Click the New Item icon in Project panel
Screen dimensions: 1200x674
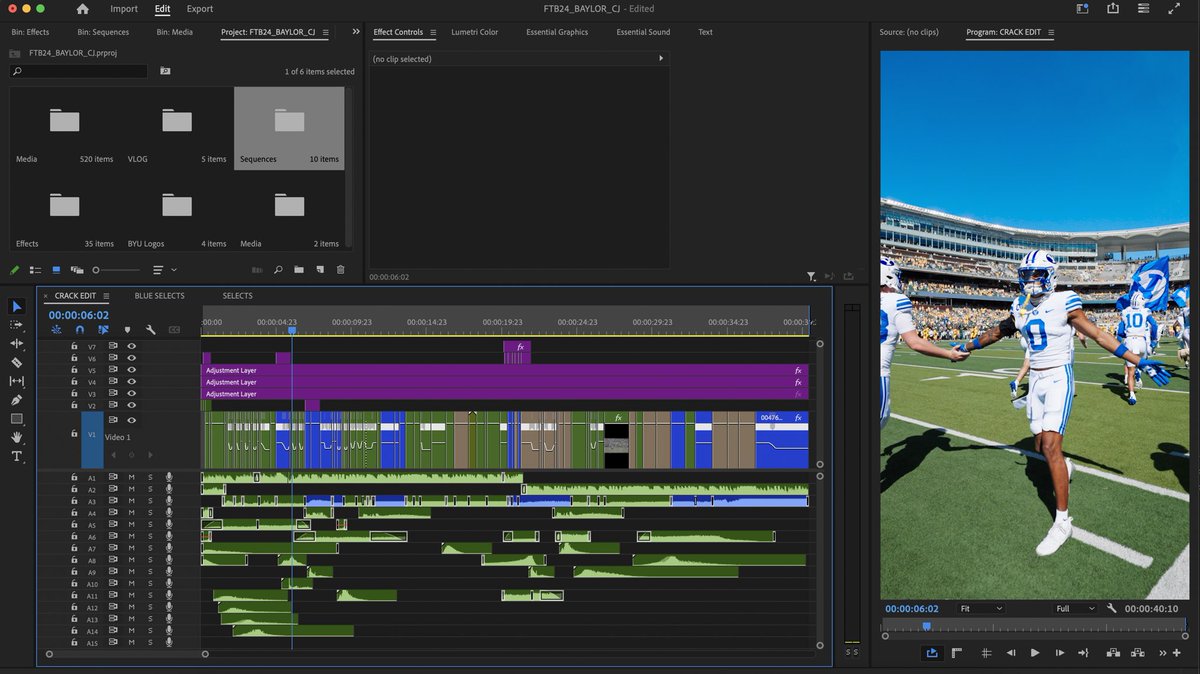(320, 269)
